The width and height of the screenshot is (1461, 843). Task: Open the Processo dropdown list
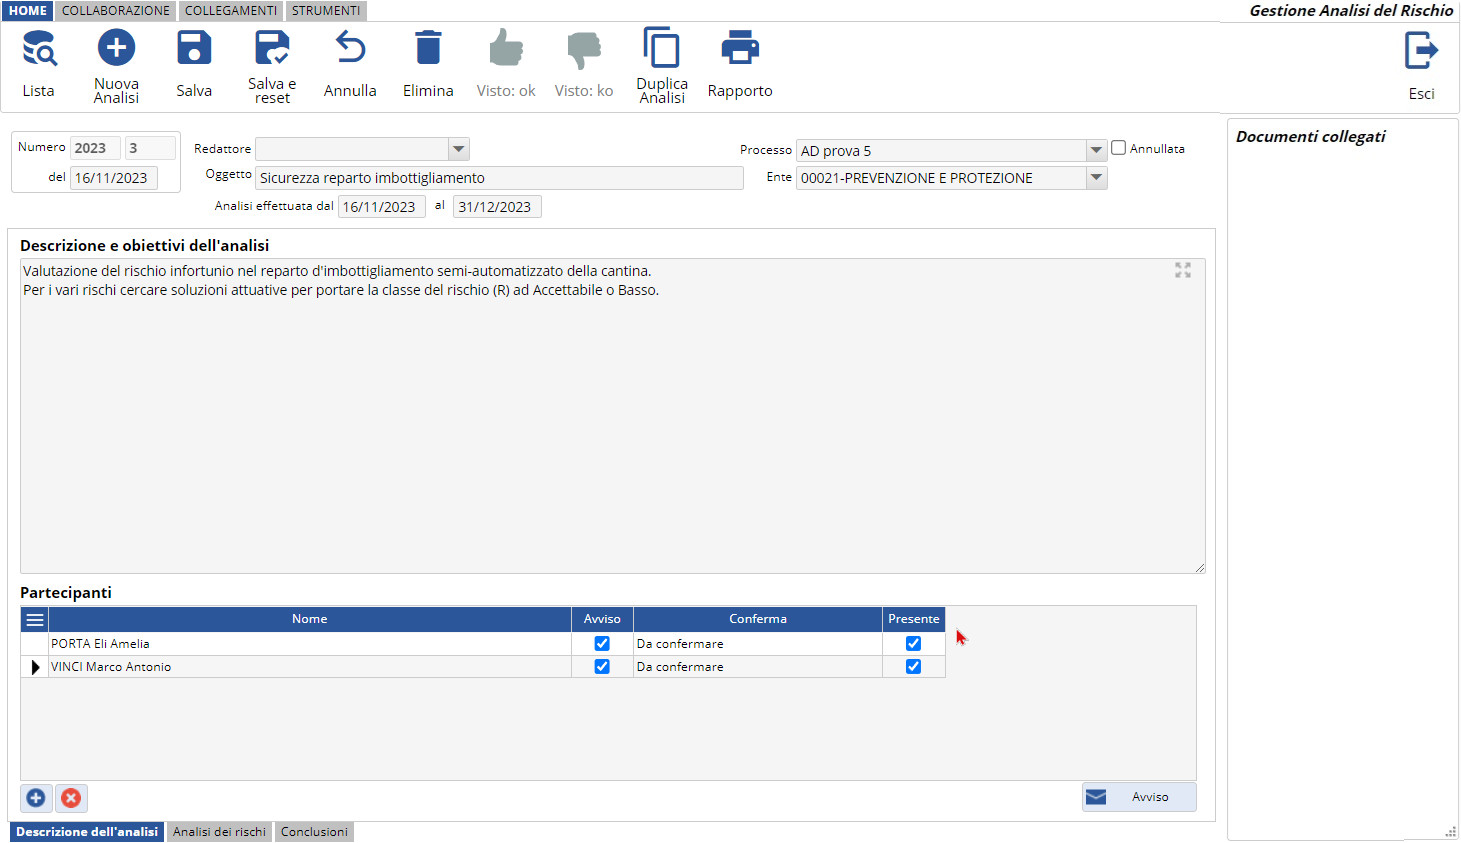(1096, 151)
